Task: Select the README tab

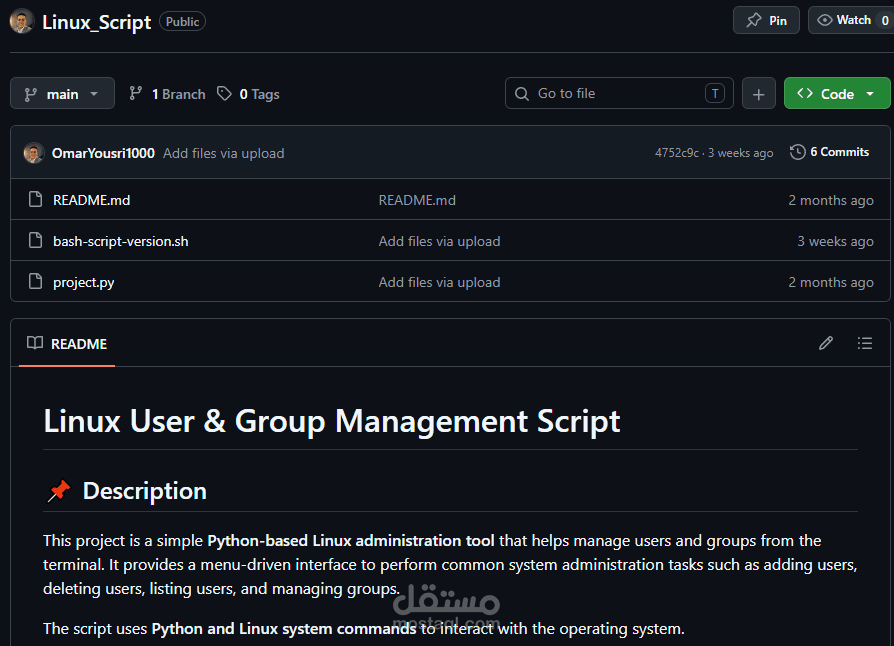Action: pos(67,344)
